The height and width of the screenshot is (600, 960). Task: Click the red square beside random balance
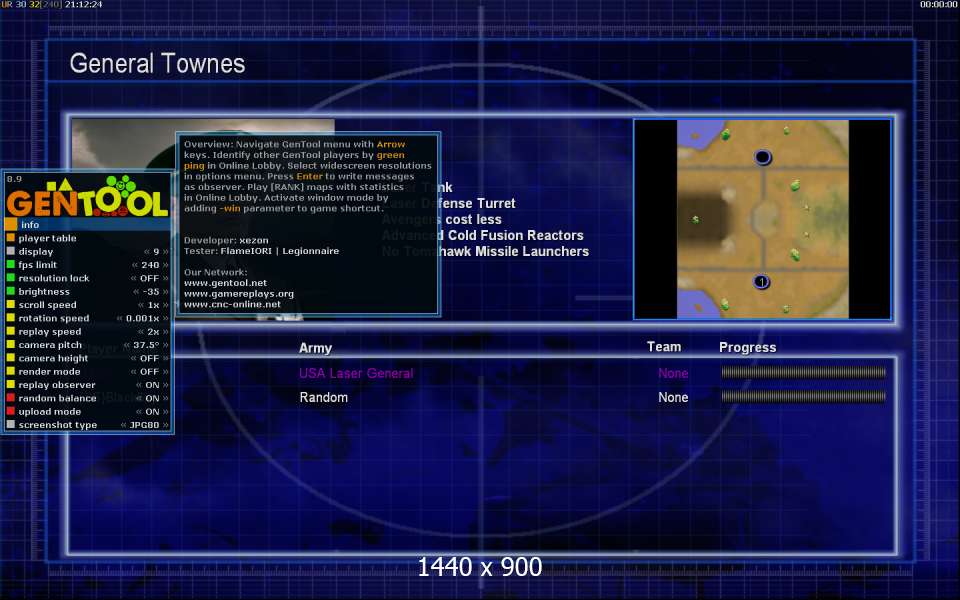pyautogui.click(x=10, y=398)
